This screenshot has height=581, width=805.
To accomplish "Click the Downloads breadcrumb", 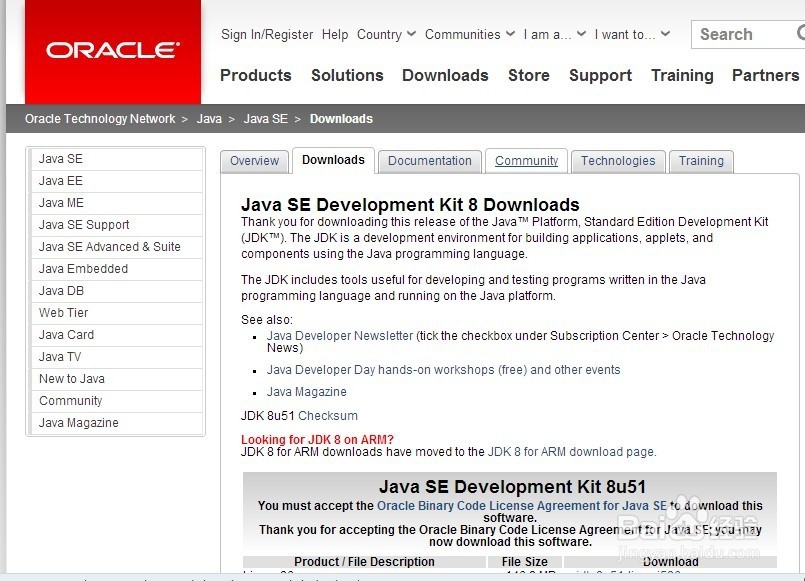I will click(x=341, y=119).
